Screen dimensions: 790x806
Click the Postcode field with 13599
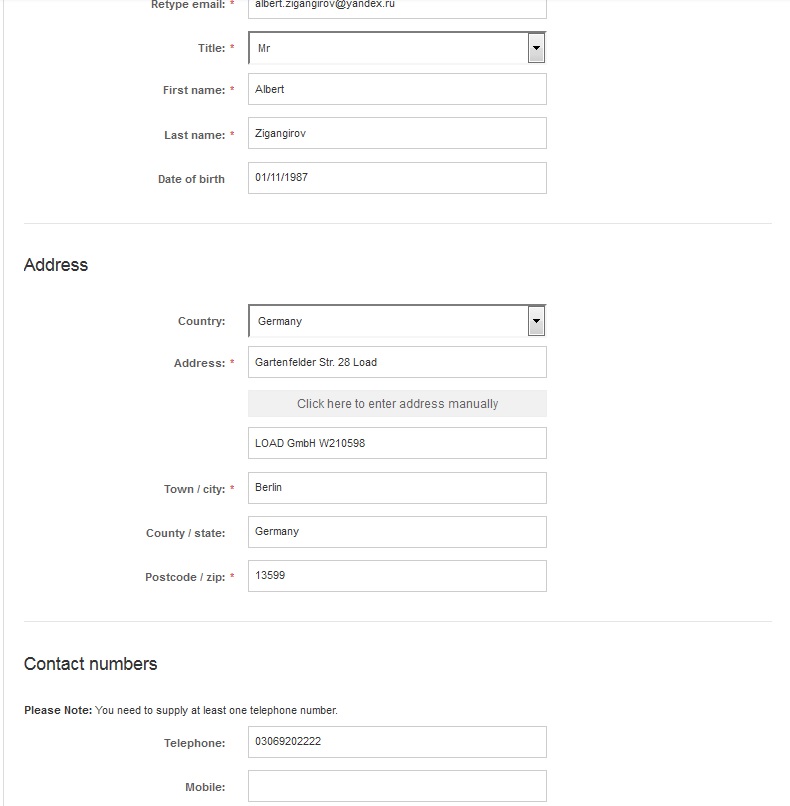[x=397, y=576]
